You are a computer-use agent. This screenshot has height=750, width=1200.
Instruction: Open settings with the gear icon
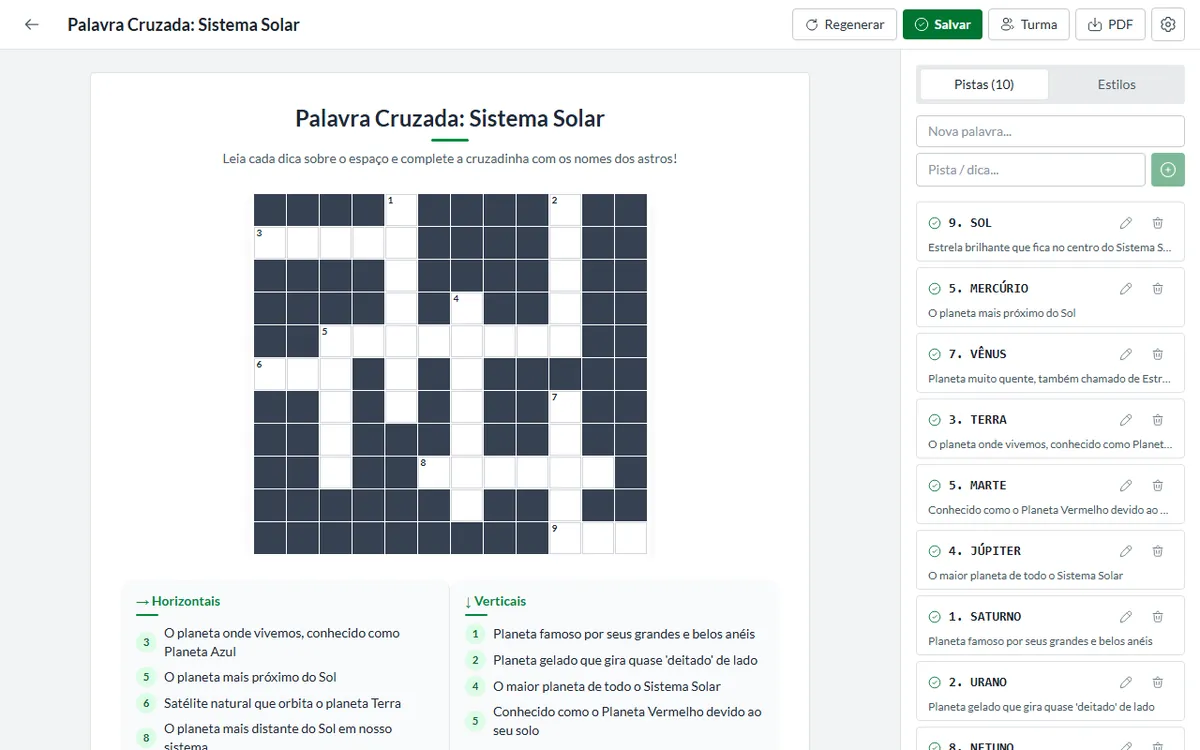(1168, 24)
